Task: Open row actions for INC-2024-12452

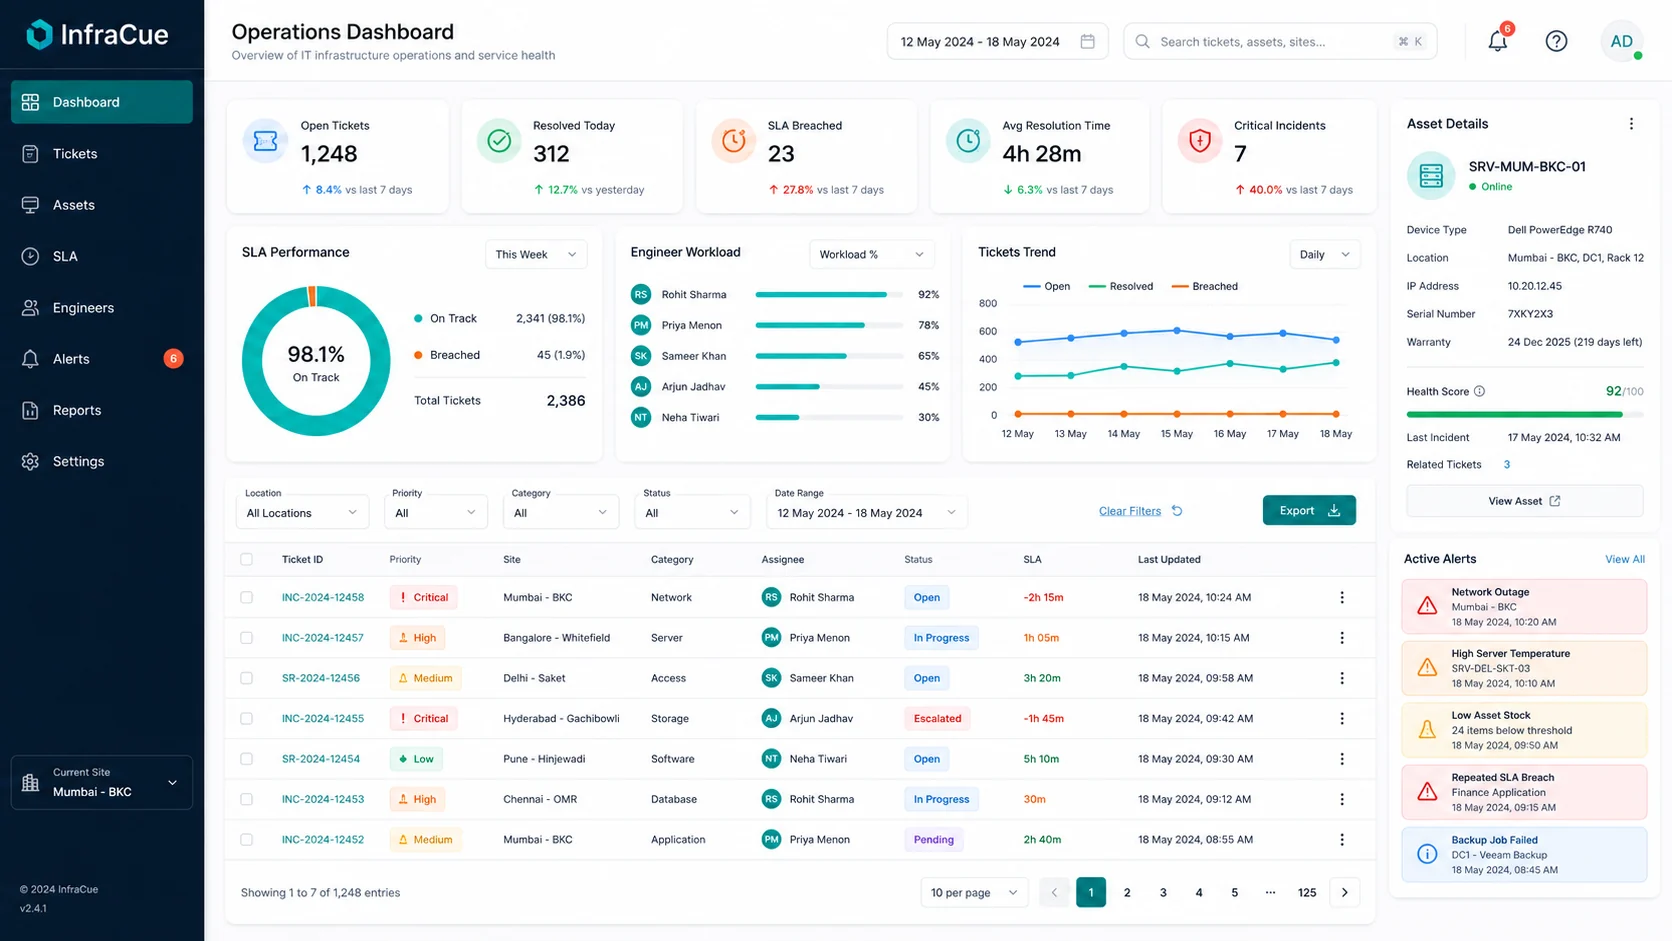Action: pyautogui.click(x=1342, y=840)
